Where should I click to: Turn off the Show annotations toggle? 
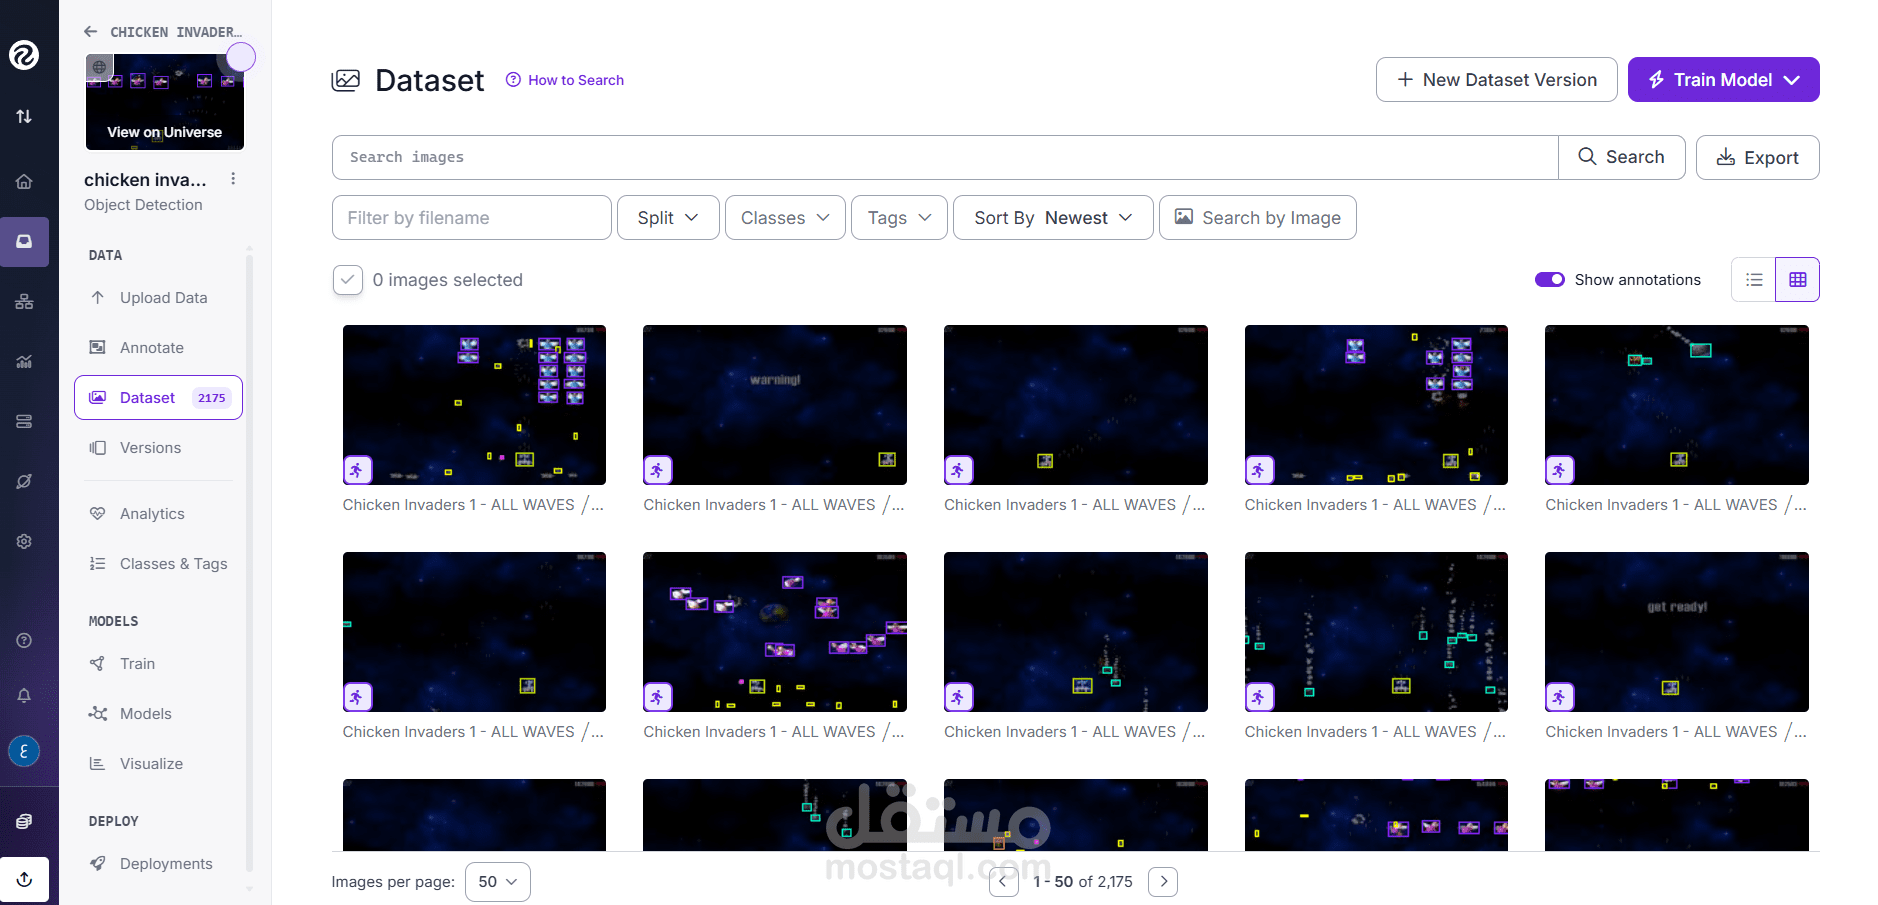tap(1550, 280)
